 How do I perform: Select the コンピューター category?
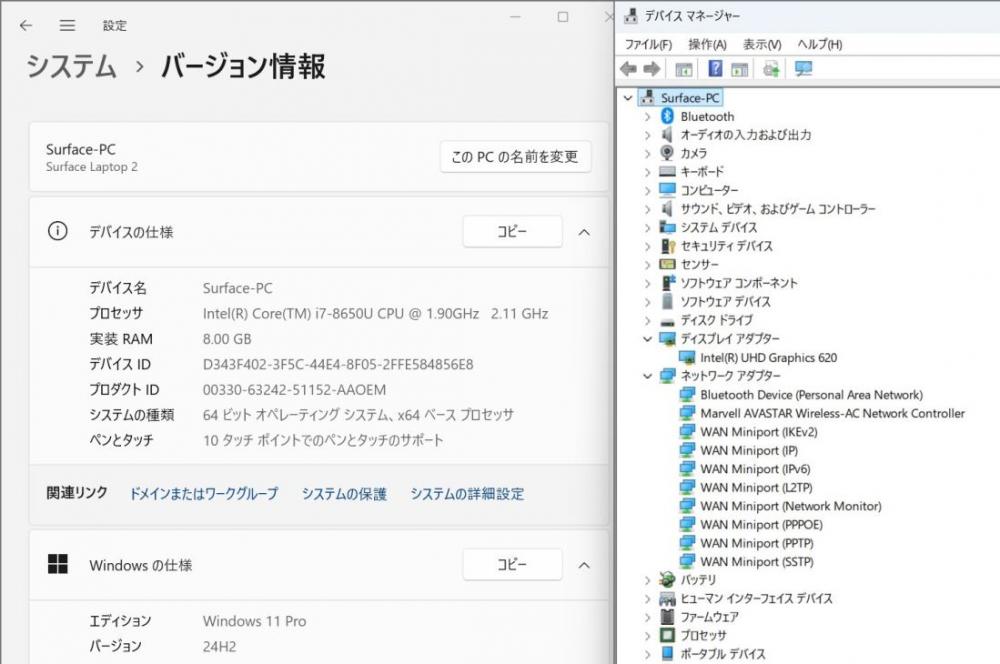709,190
